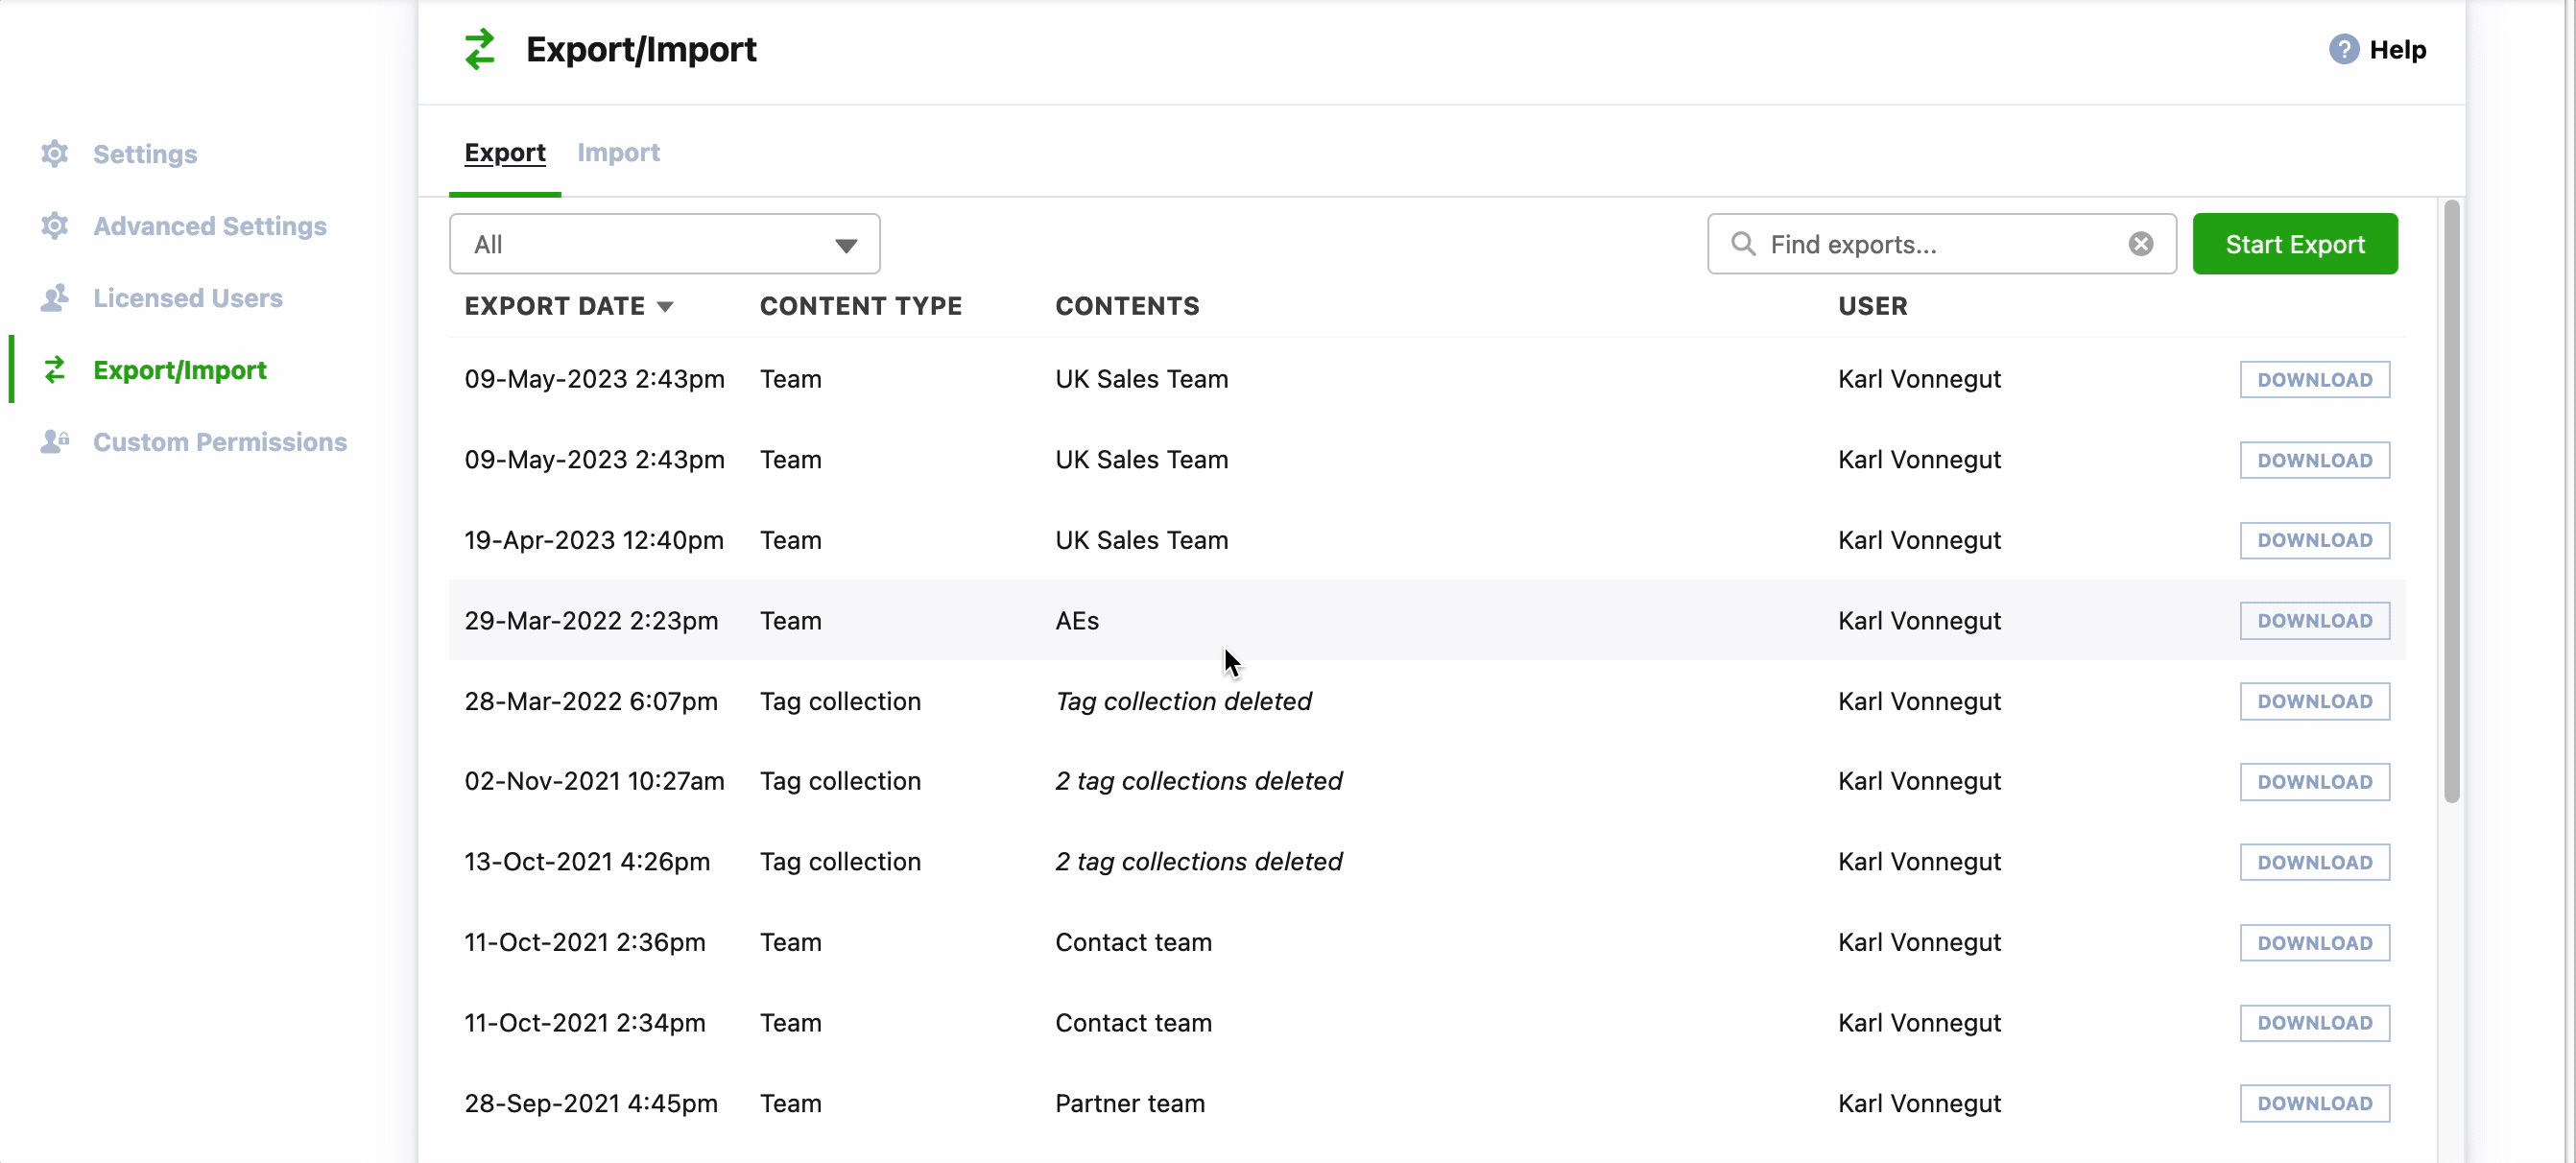2576x1163 pixels.
Task: Download the 02-Nov-2021 tag collection export
Action: tap(2314, 781)
